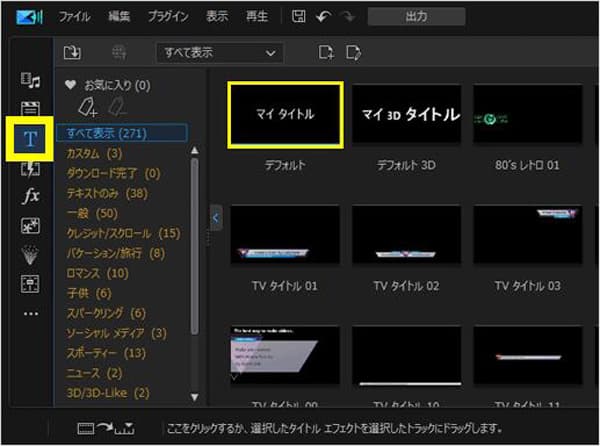Open the Audio Mixing Room icon
Viewport: 600px width, 446px height.
tap(30, 284)
